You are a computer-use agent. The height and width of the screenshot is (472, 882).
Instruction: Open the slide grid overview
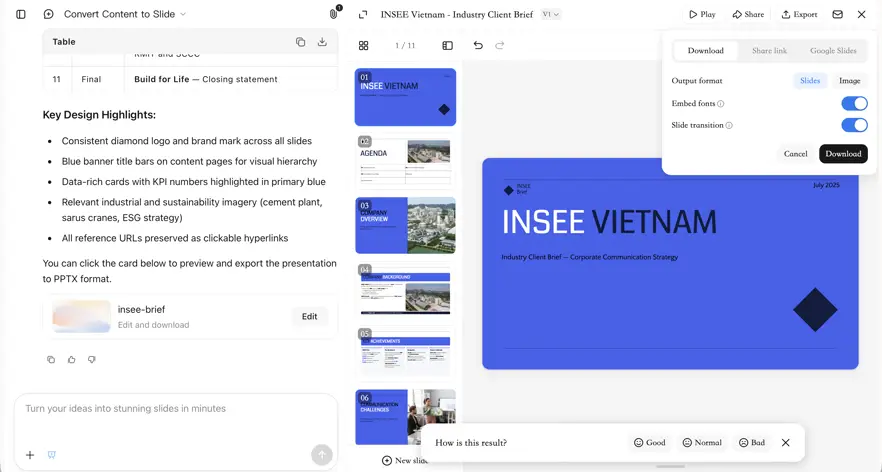coord(363,46)
